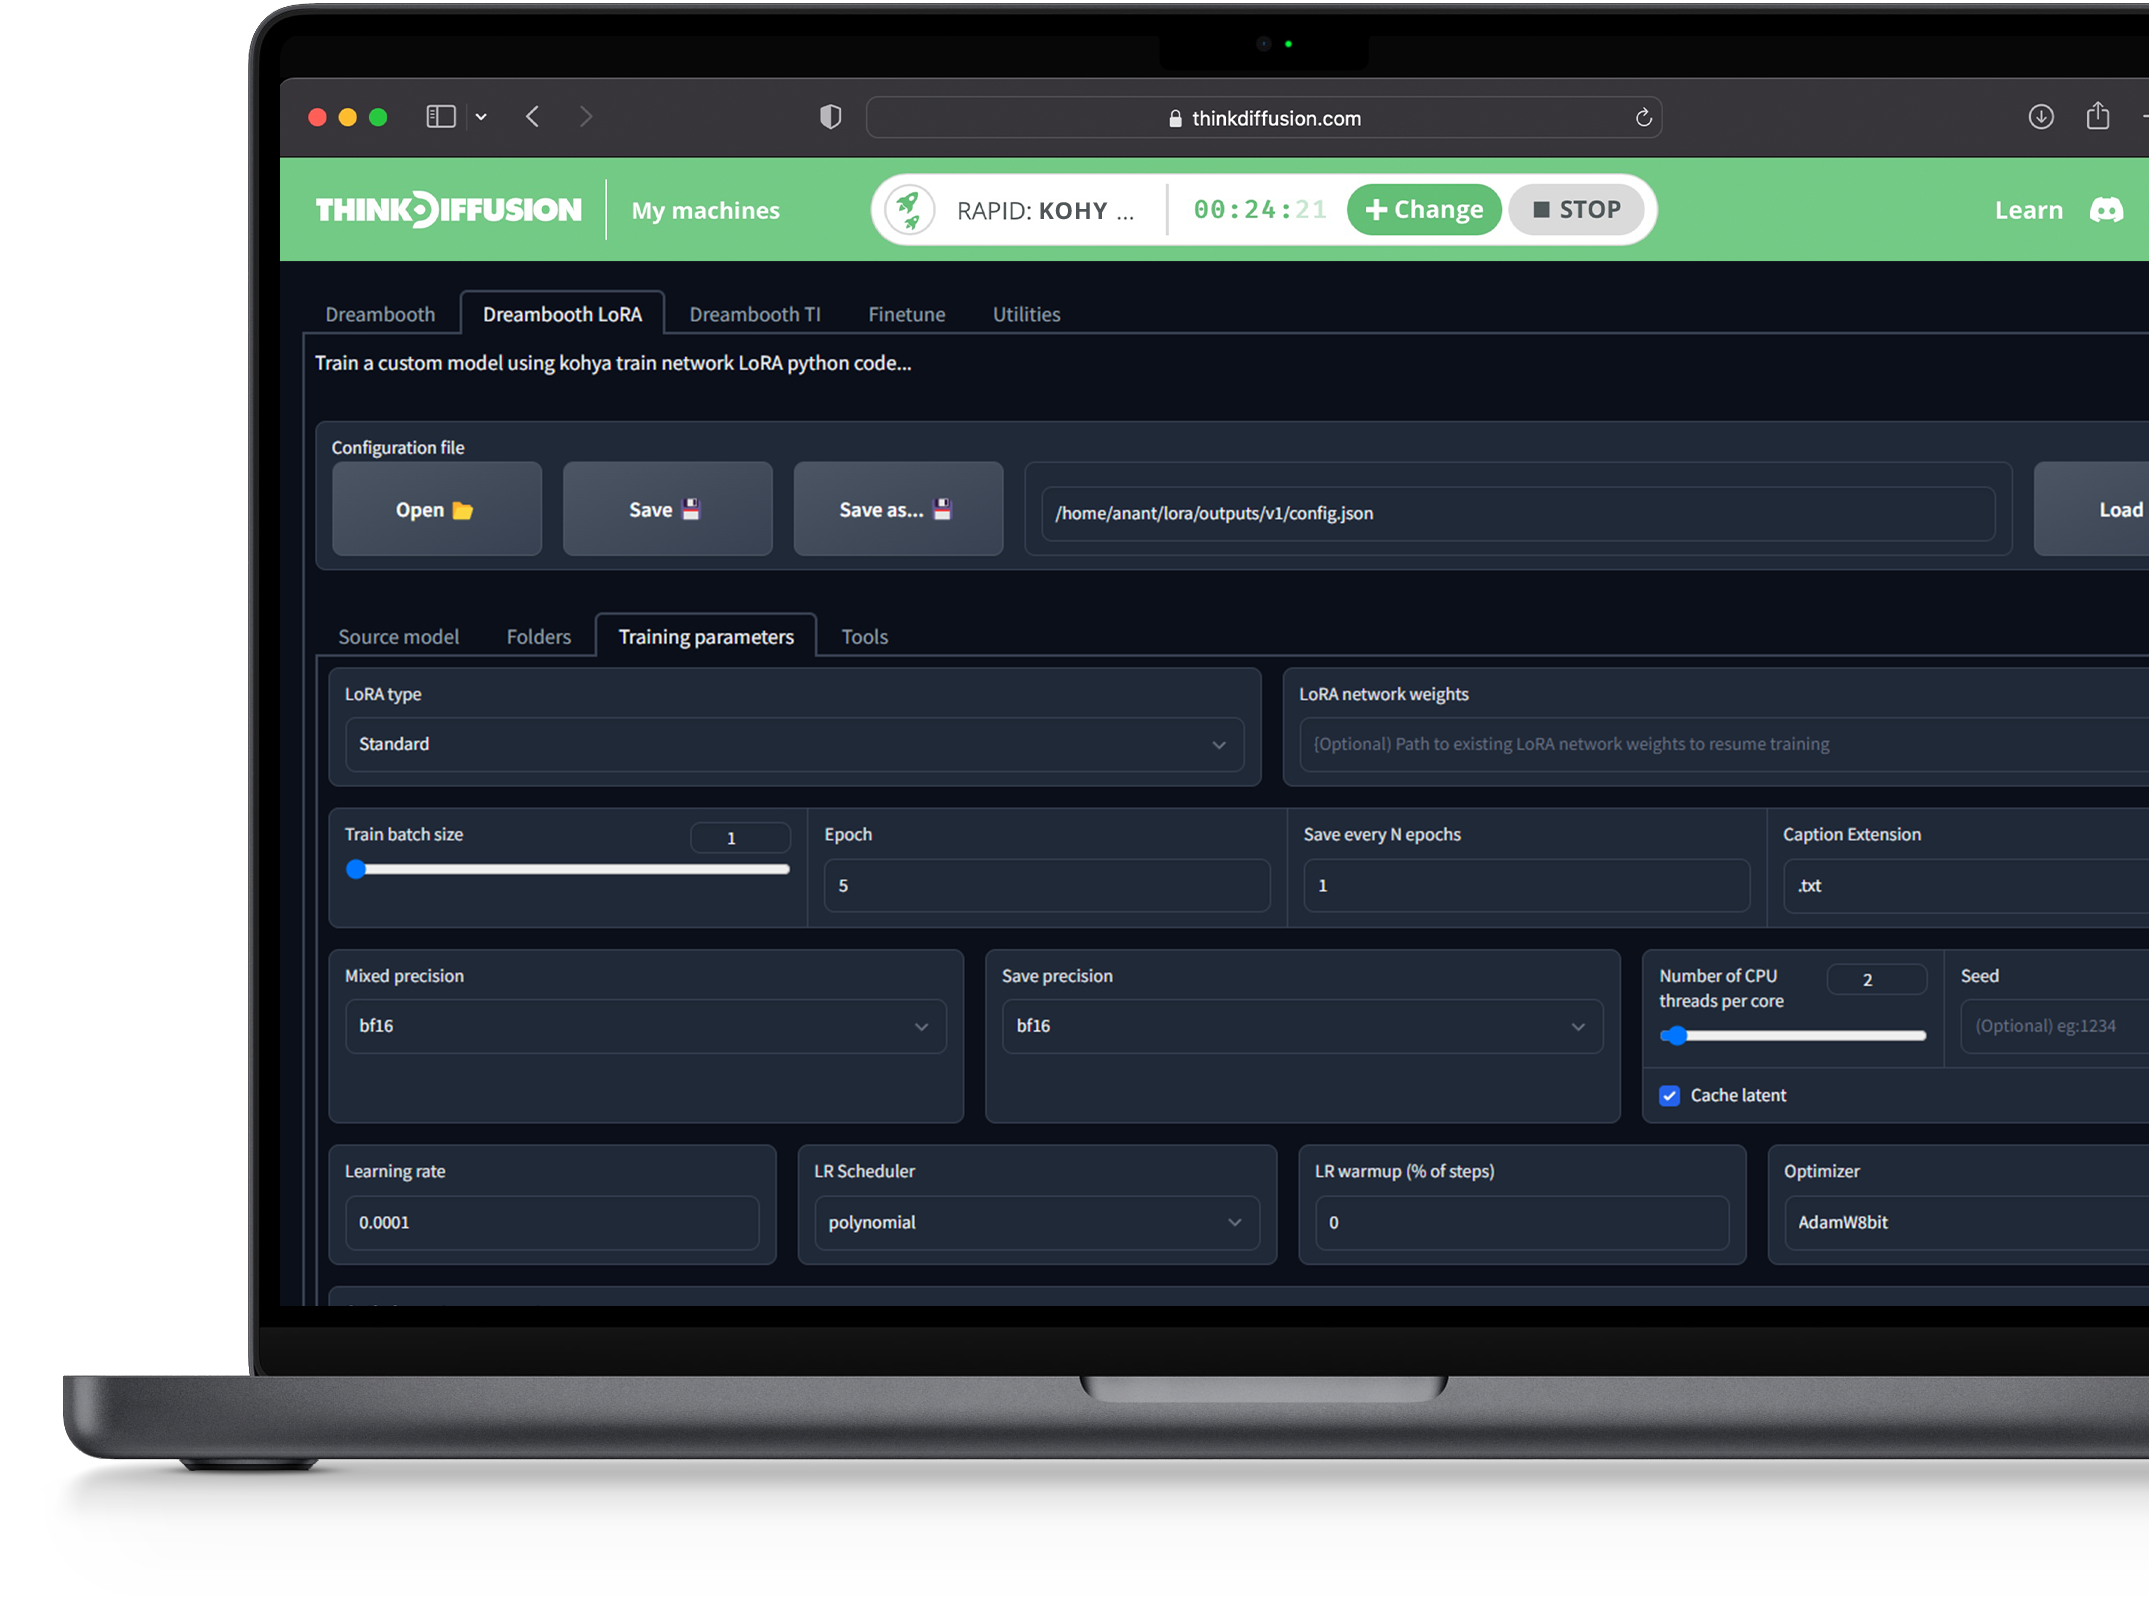
Task: Open the Safari downloads icon
Action: (x=2041, y=117)
